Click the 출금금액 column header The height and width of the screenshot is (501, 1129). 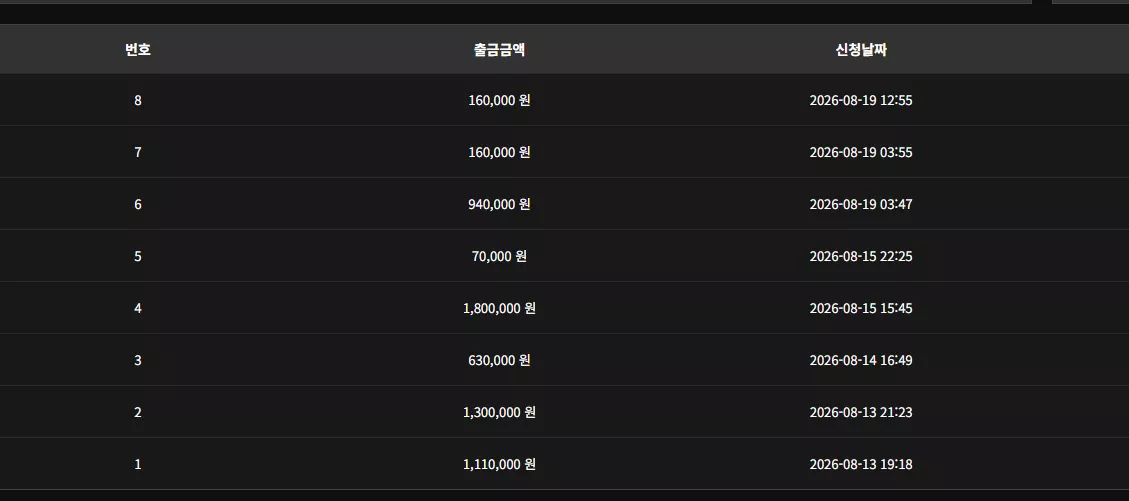pyautogui.click(x=499, y=50)
